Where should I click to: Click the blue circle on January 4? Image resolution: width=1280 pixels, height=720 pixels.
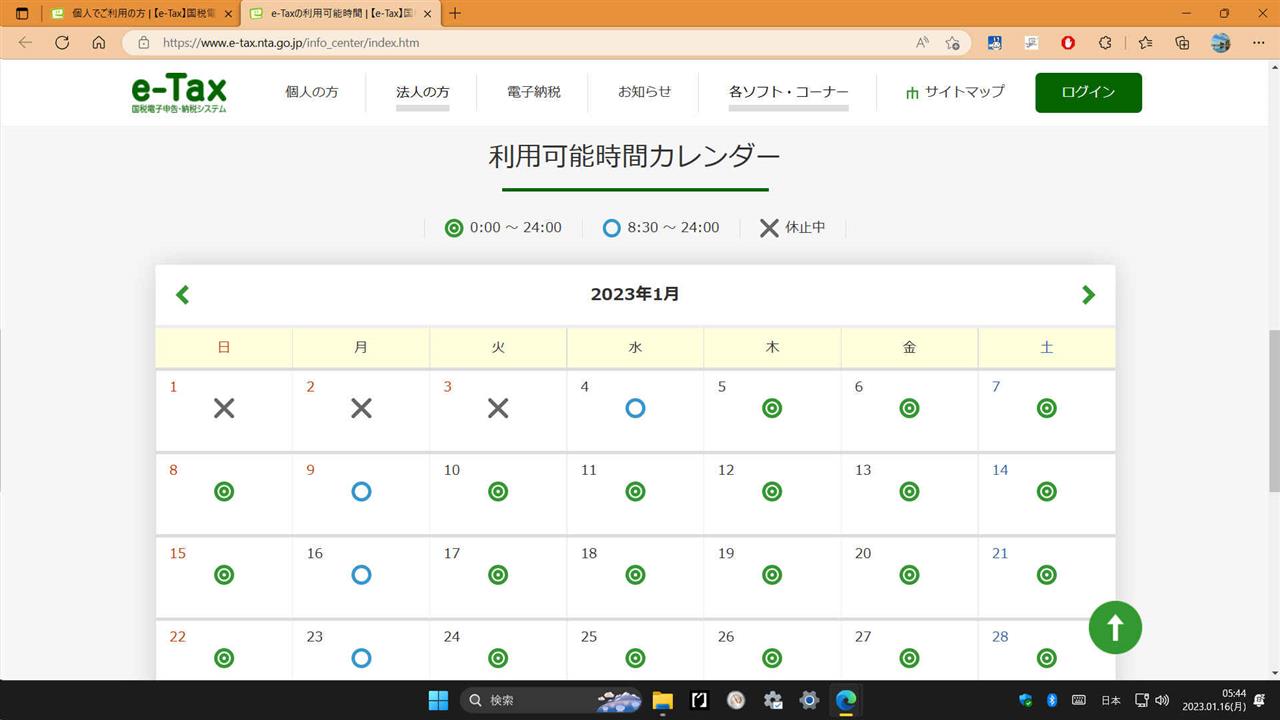pos(635,408)
